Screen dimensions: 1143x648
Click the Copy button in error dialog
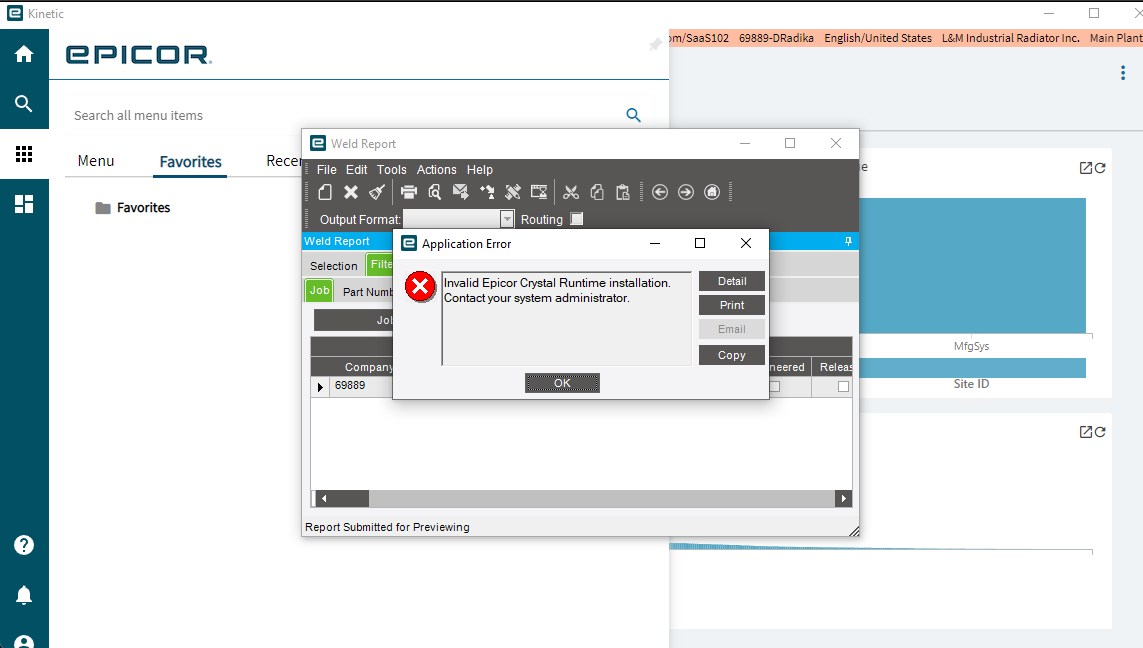[732, 355]
